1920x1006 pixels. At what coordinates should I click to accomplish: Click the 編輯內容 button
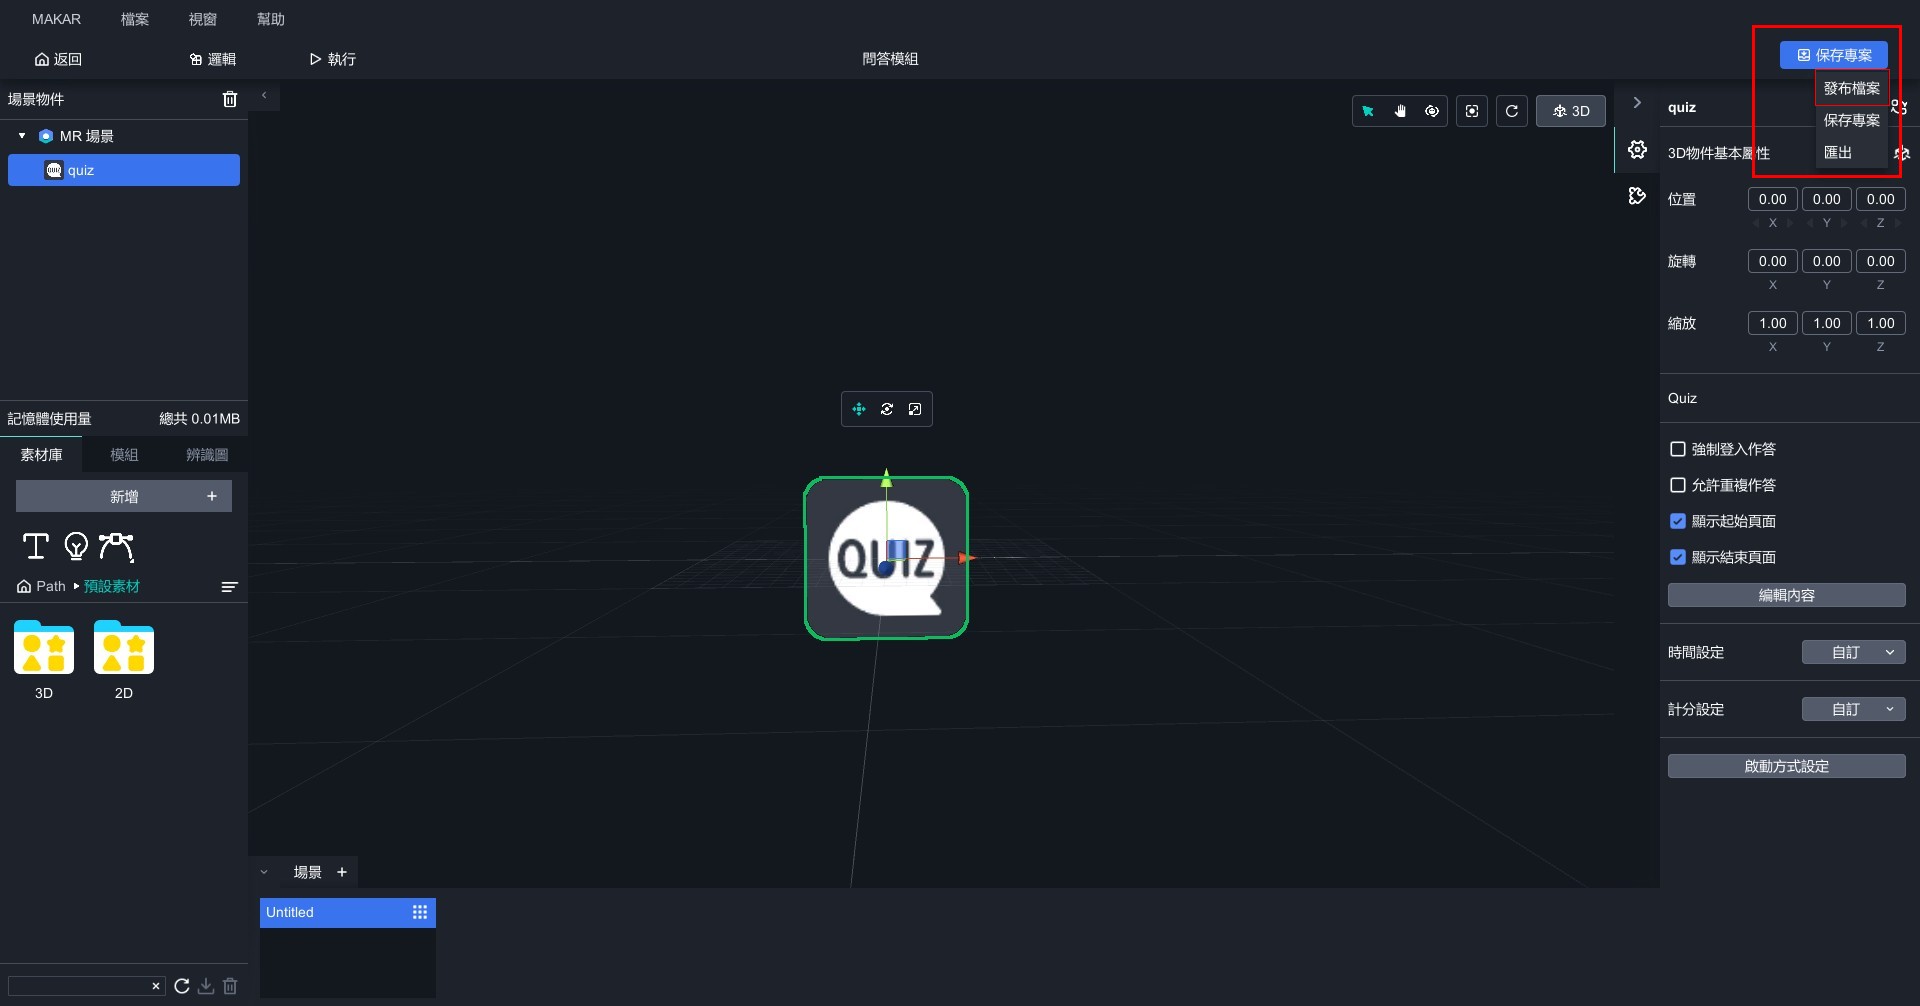(x=1786, y=595)
